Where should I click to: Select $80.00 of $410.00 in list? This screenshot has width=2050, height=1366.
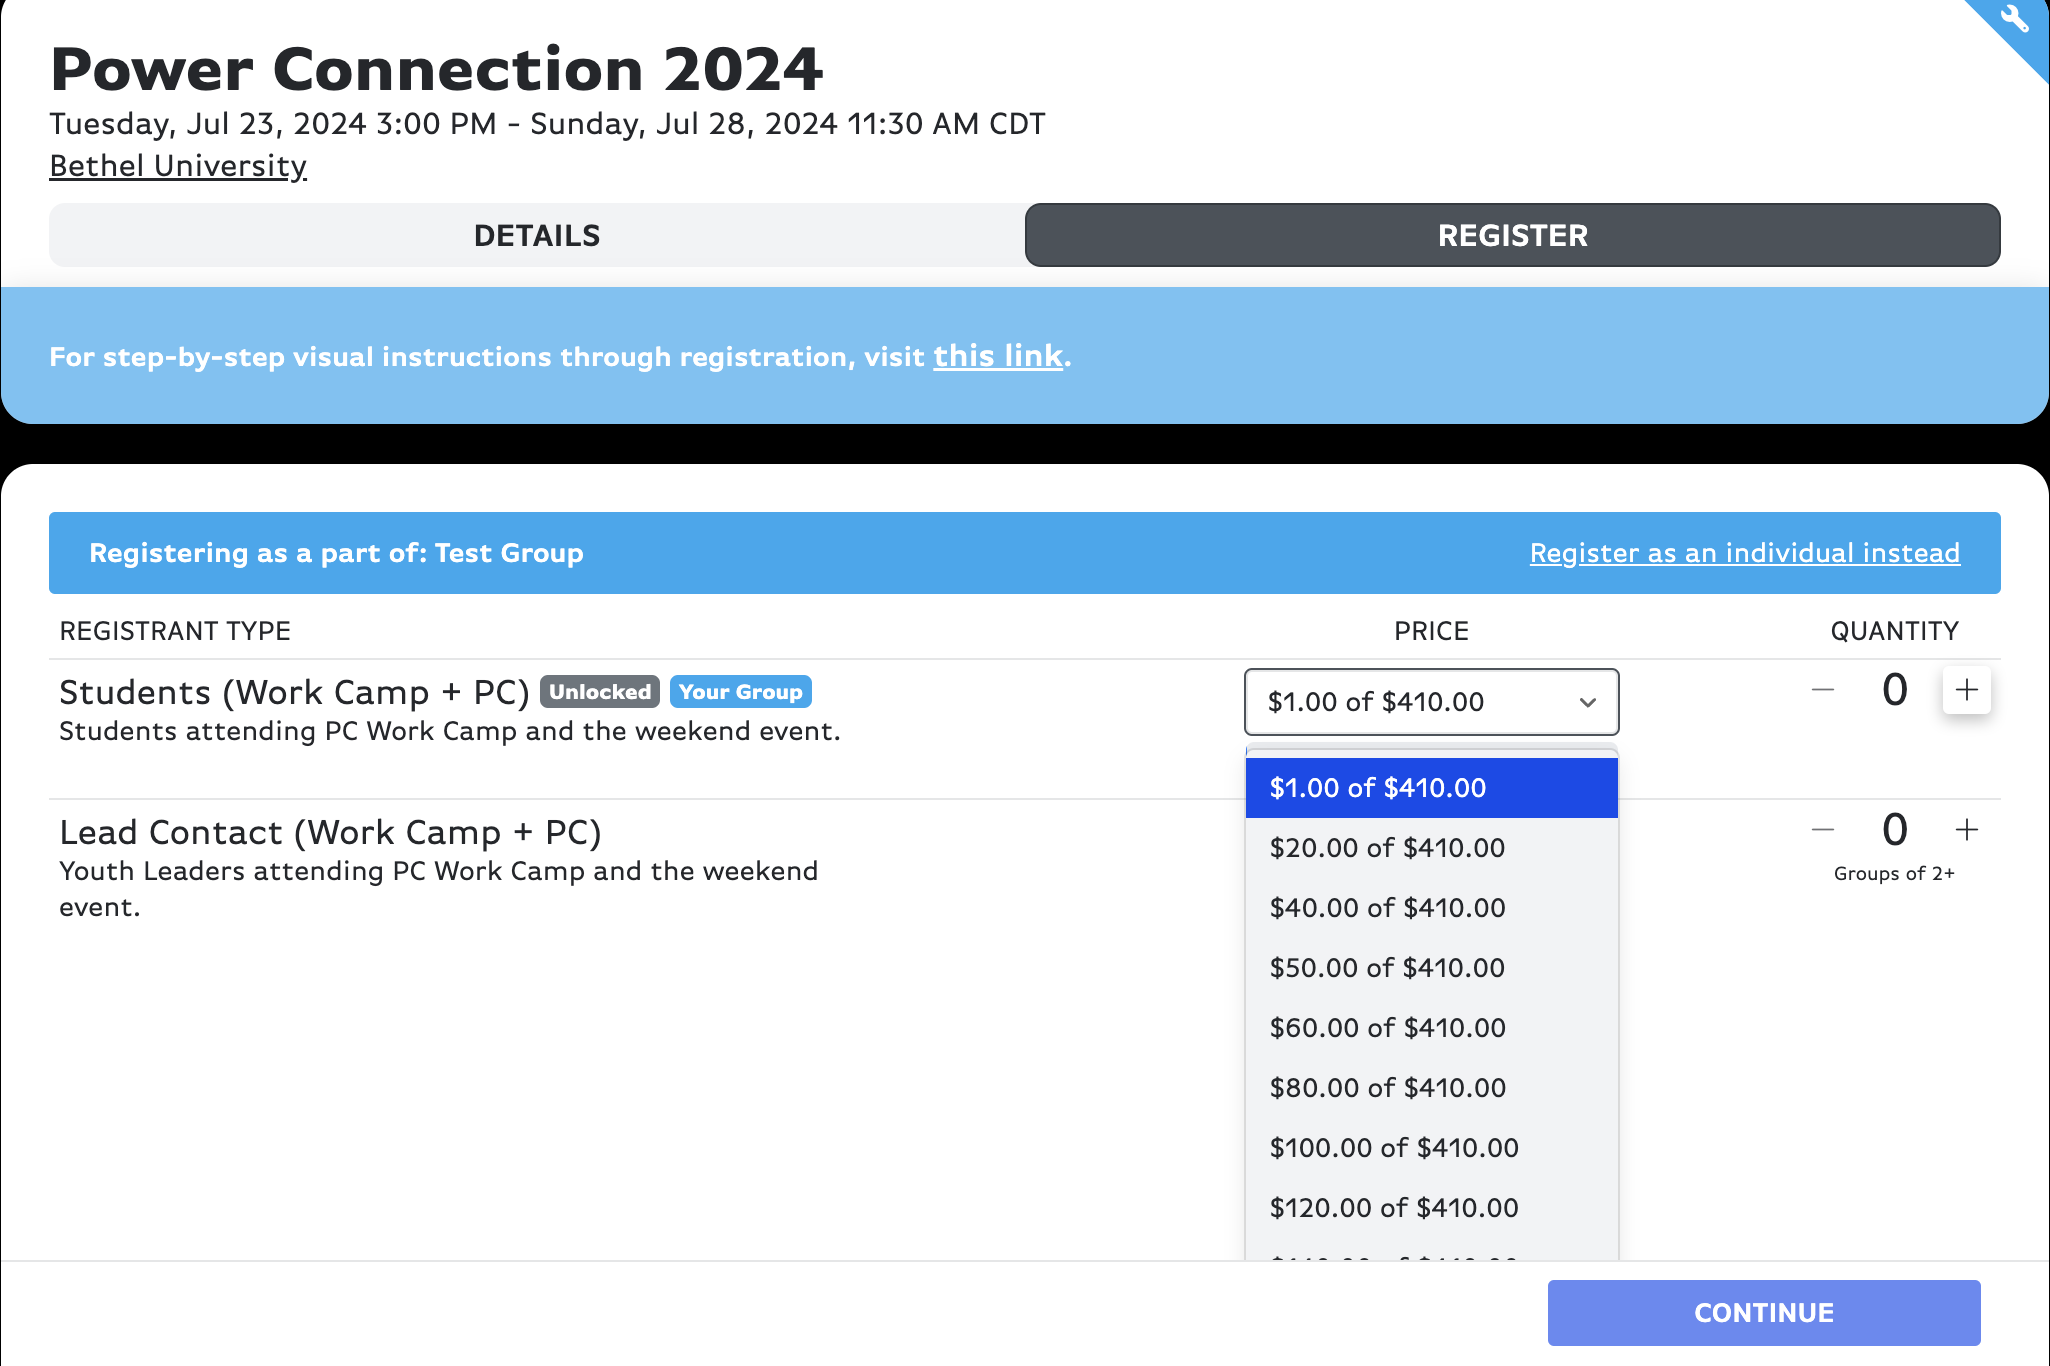click(x=1432, y=1088)
